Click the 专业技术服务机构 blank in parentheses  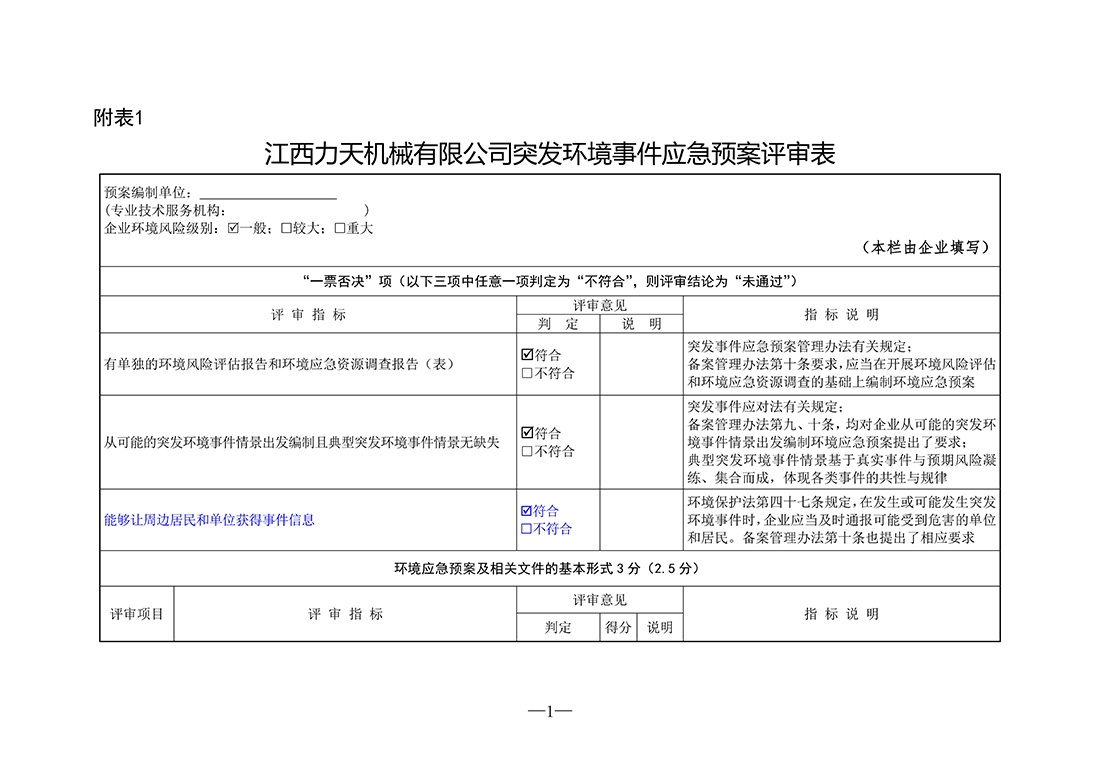(x=298, y=211)
